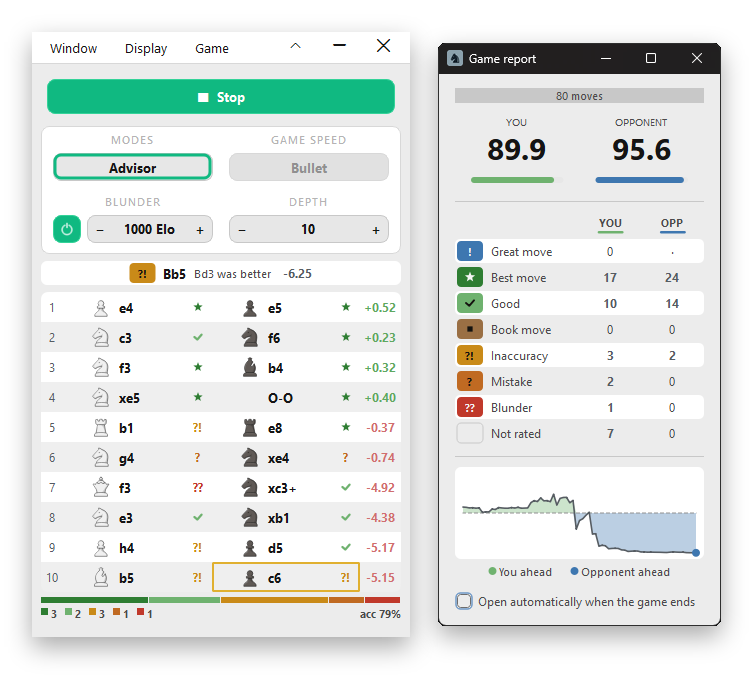
Task: Click the blunder mark on move 7
Action: tap(197, 487)
